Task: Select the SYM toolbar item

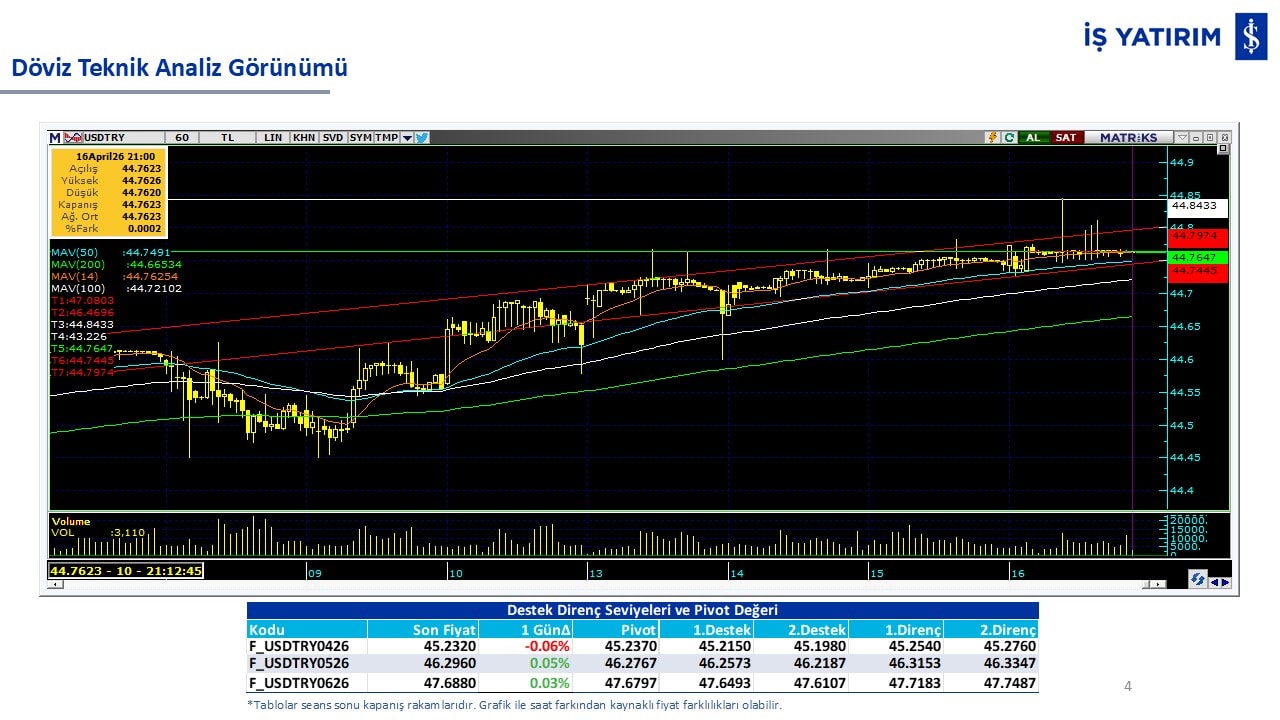Action: pos(360,138)
